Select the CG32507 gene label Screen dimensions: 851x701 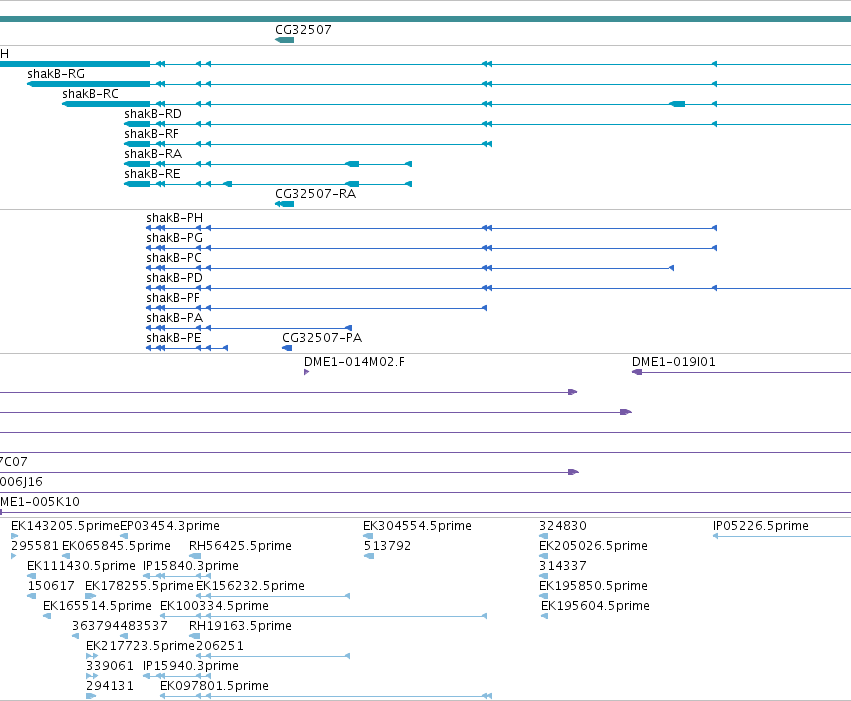point(303,30)
